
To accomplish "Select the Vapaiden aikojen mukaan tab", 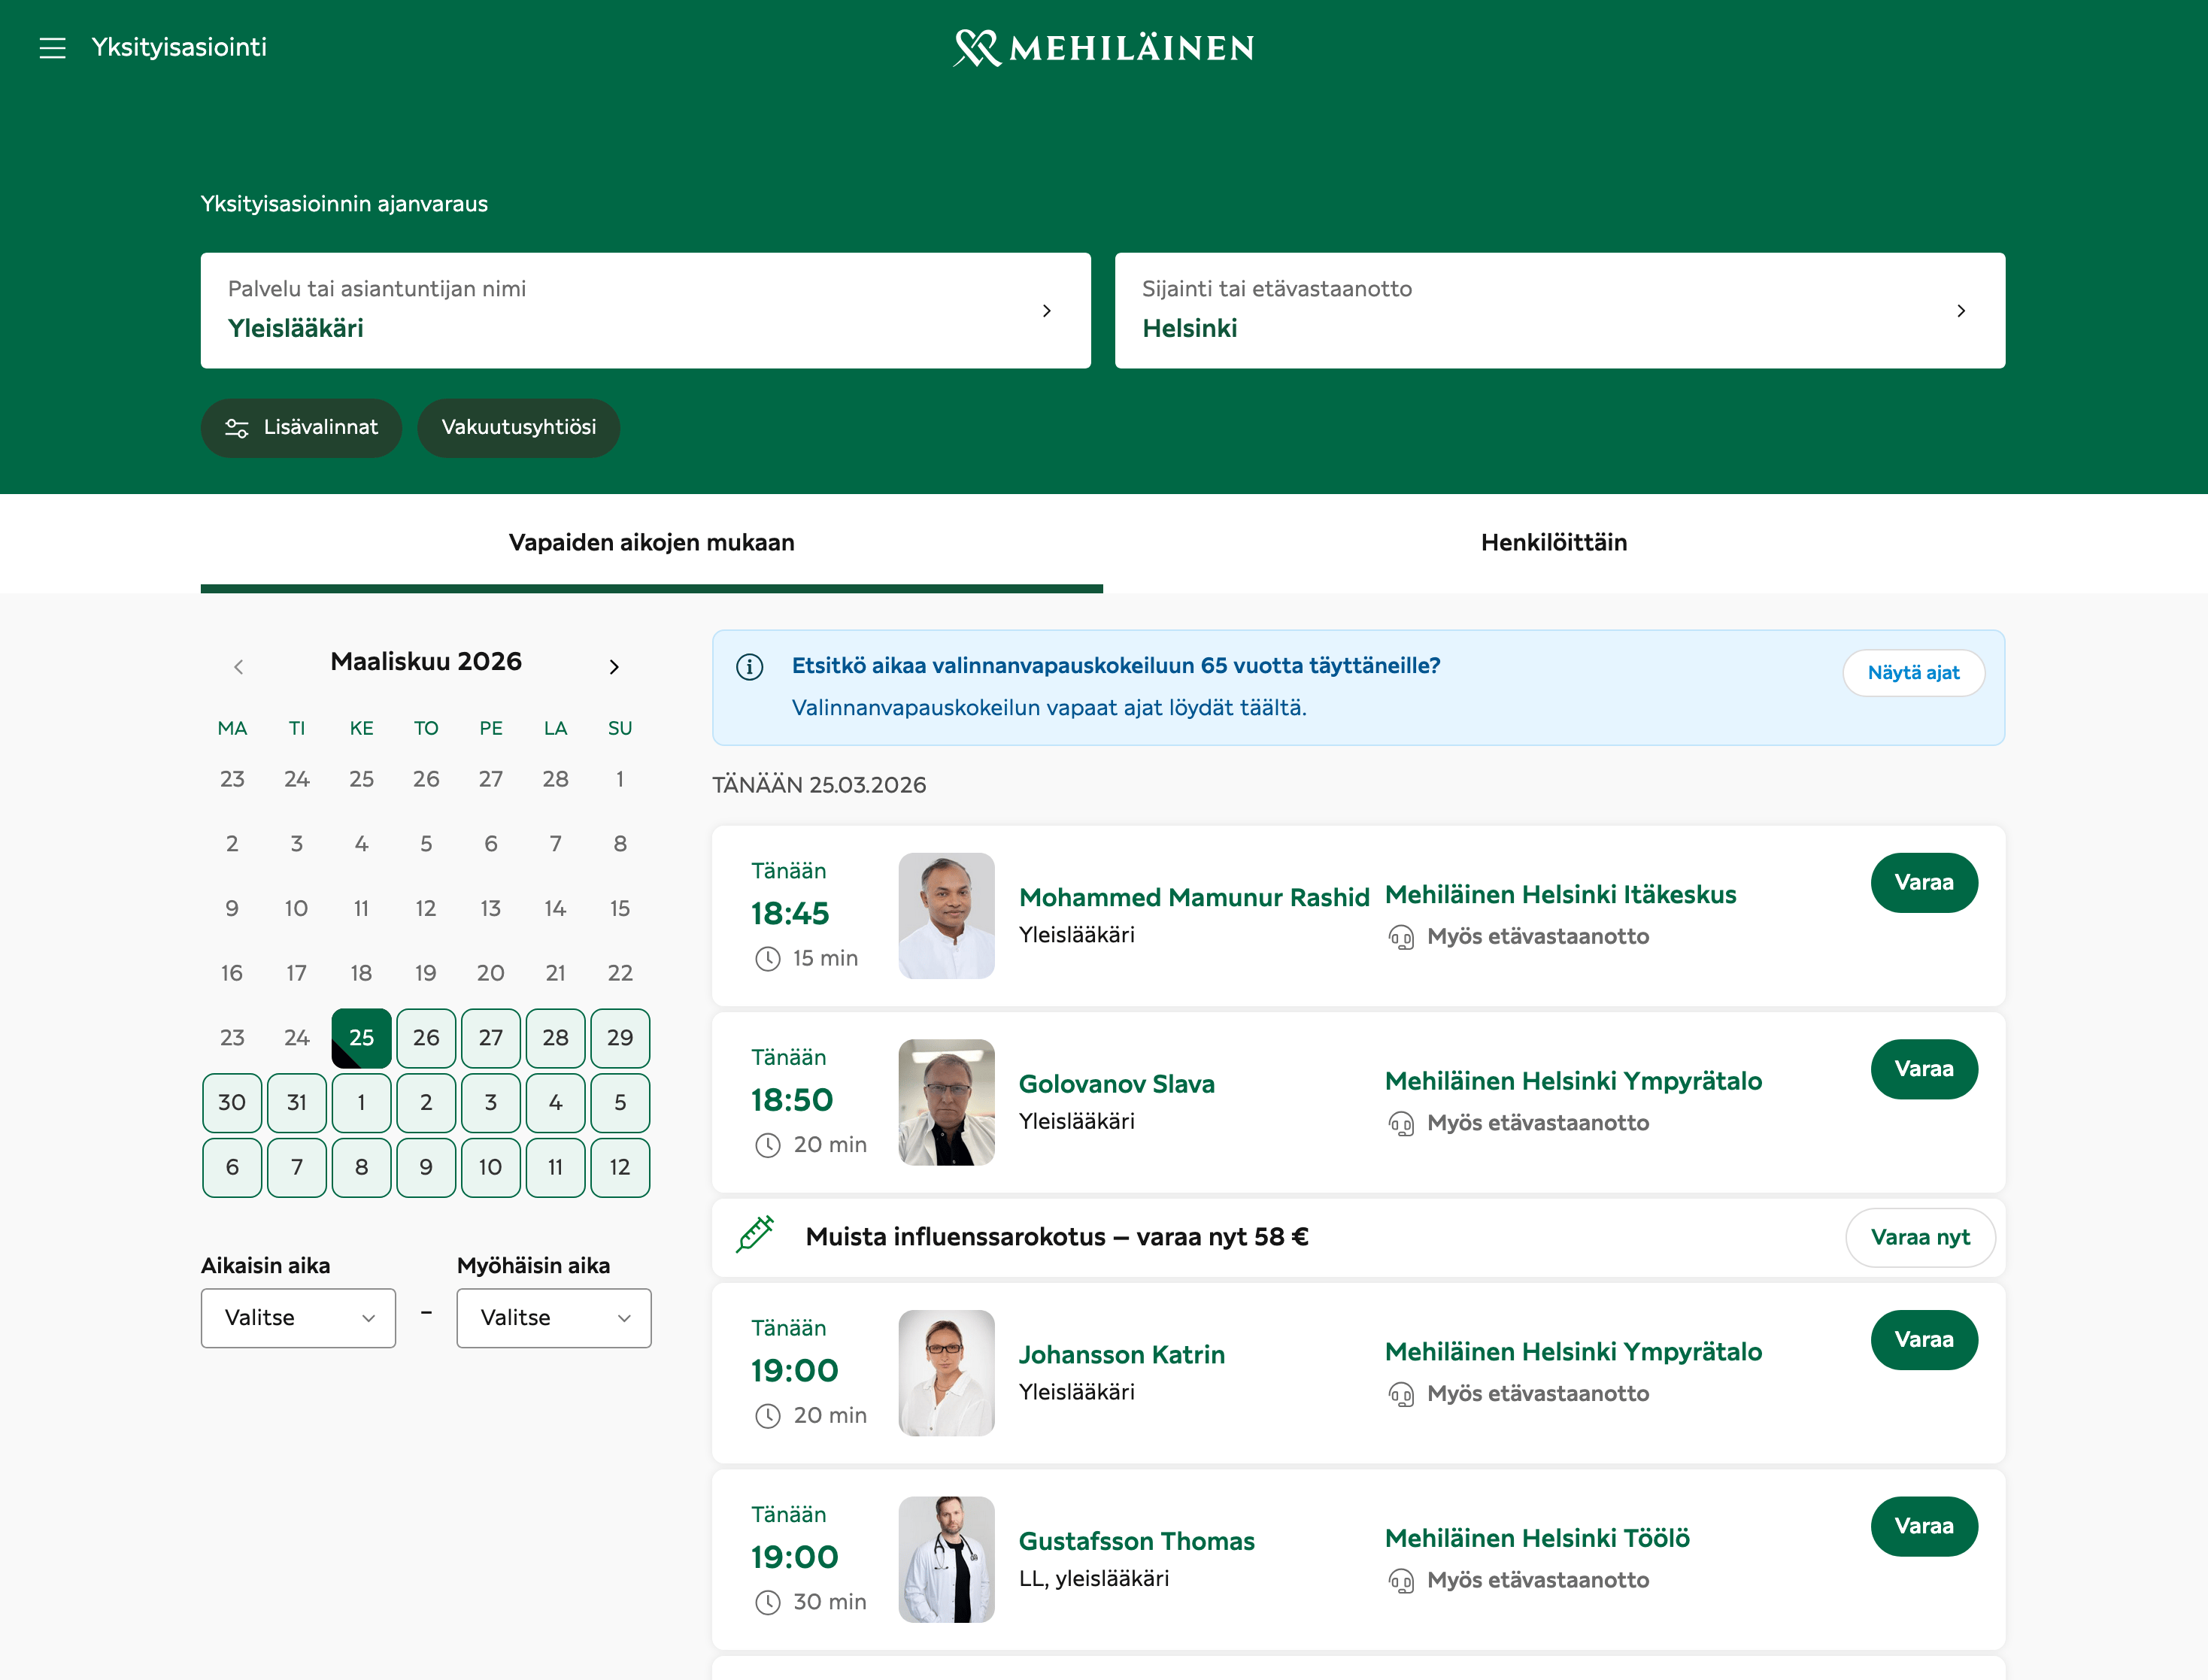I will 651,543.
